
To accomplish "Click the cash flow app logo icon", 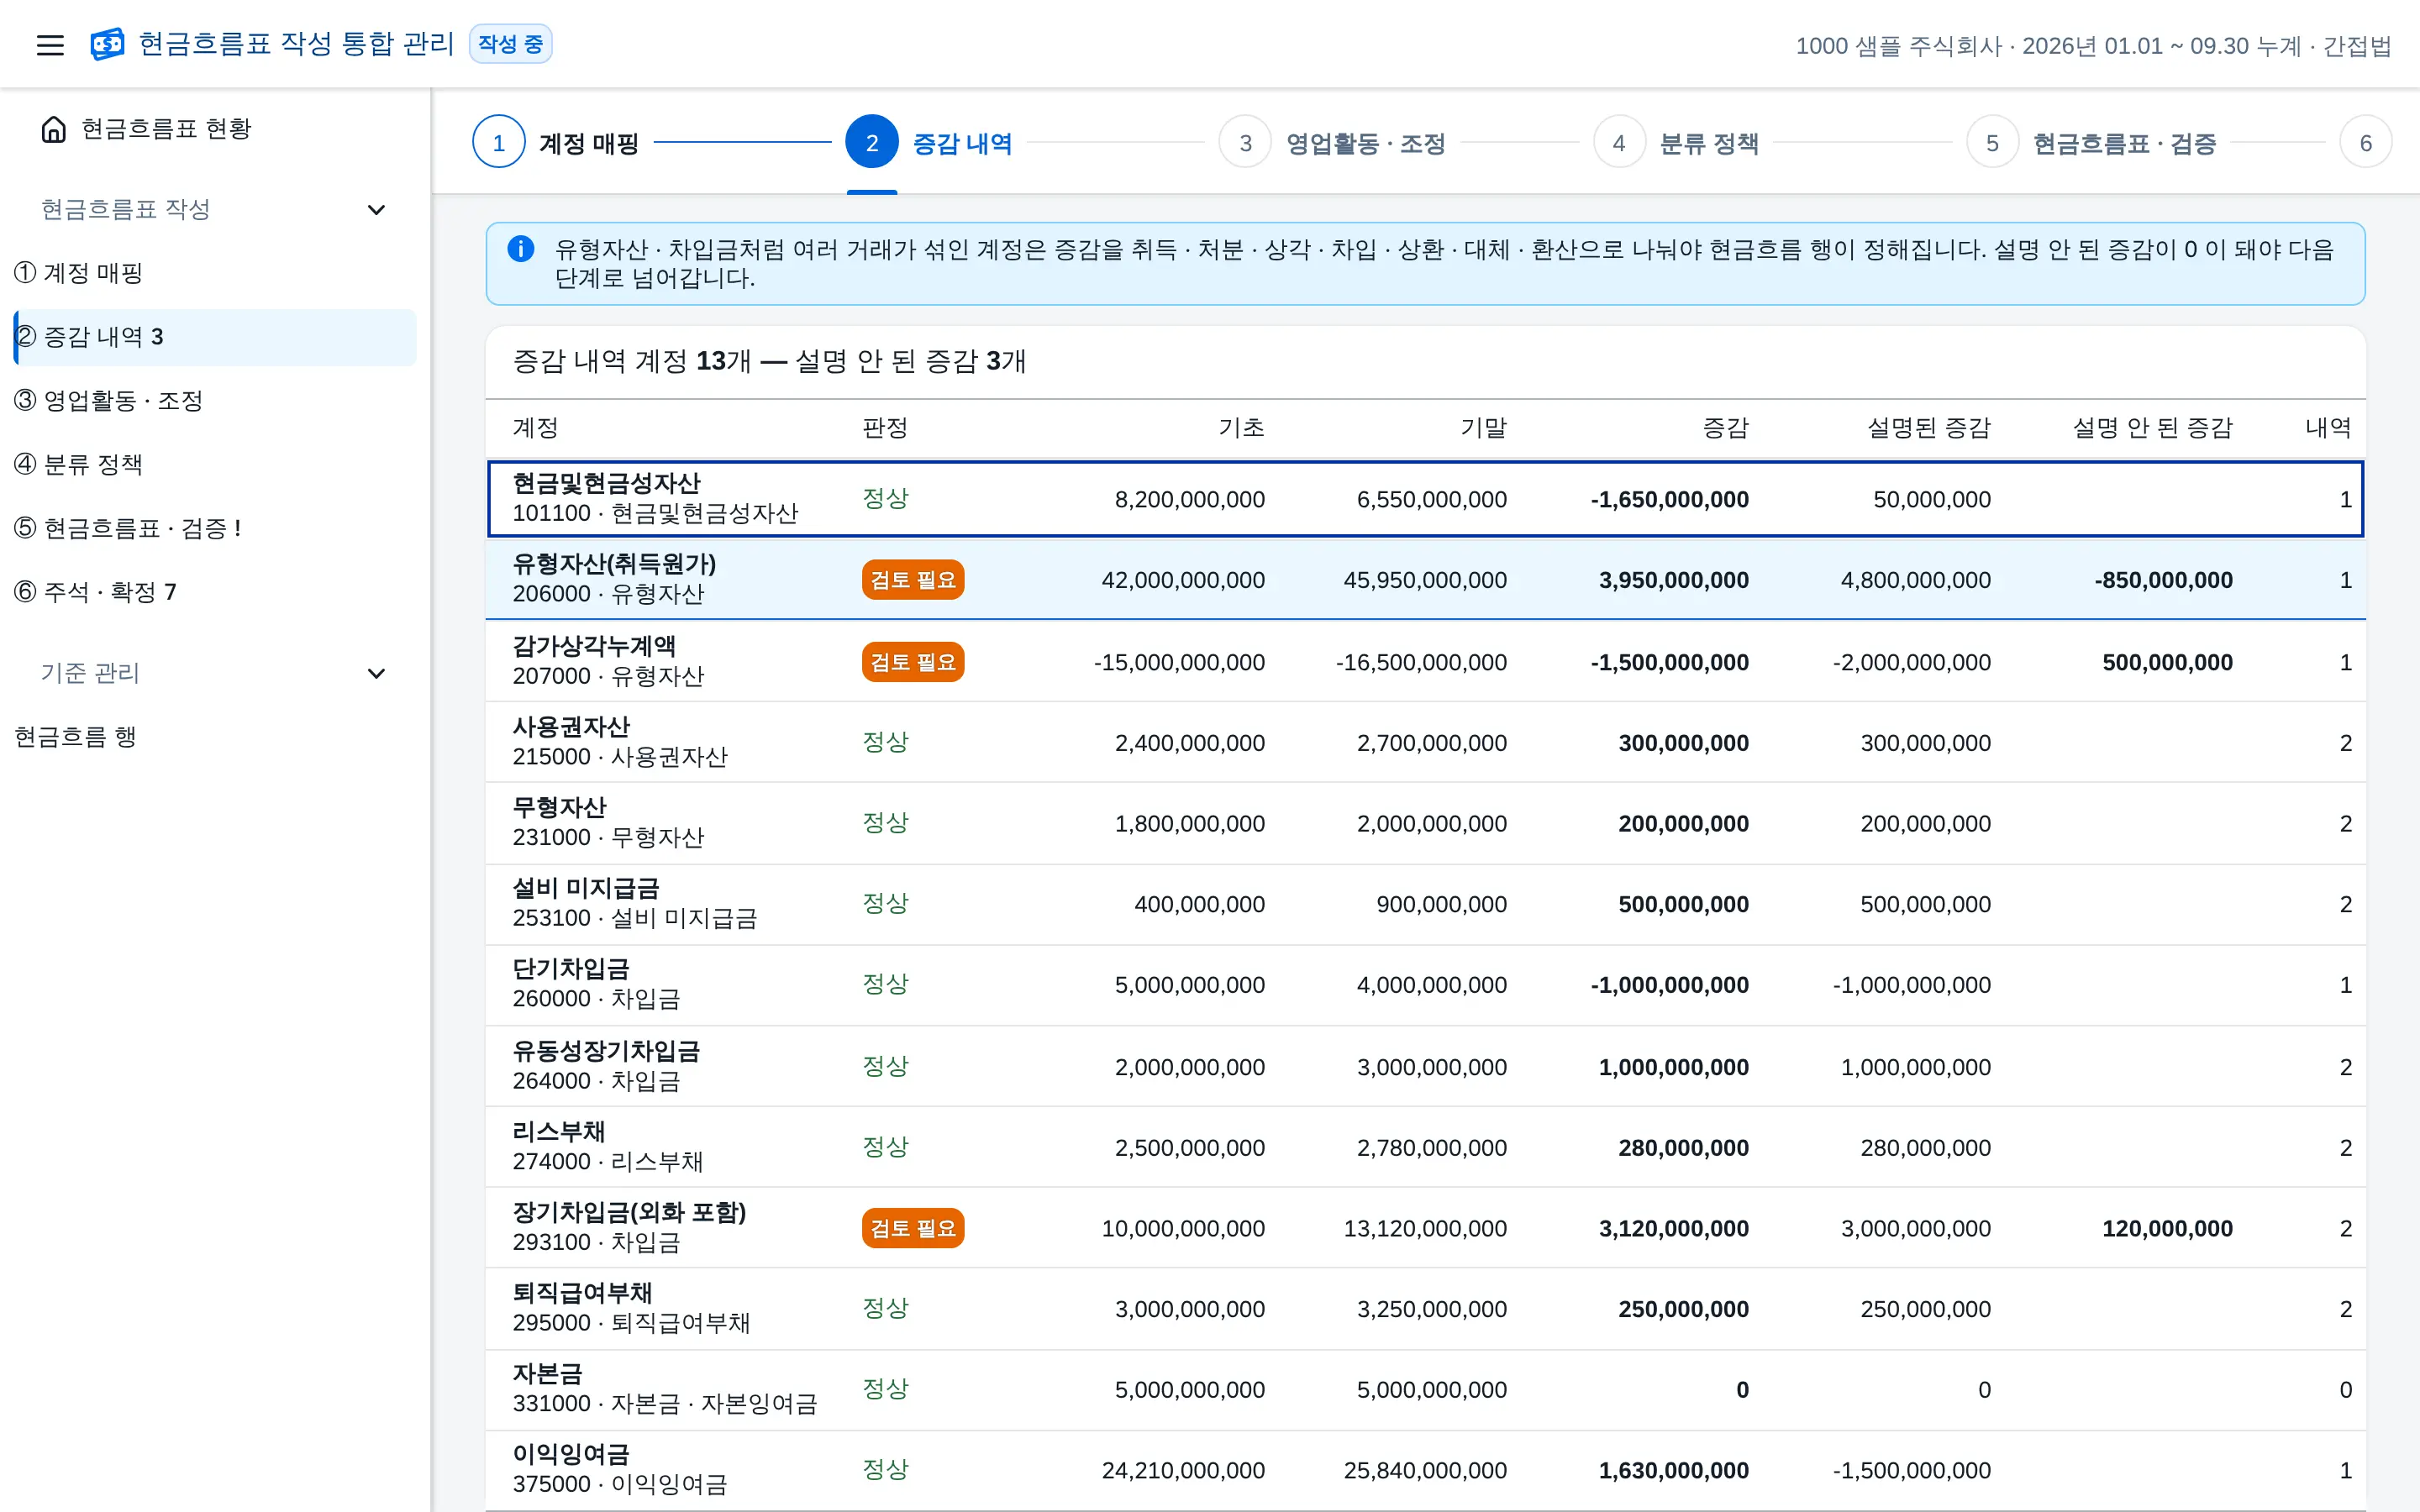I will (107, 44).
